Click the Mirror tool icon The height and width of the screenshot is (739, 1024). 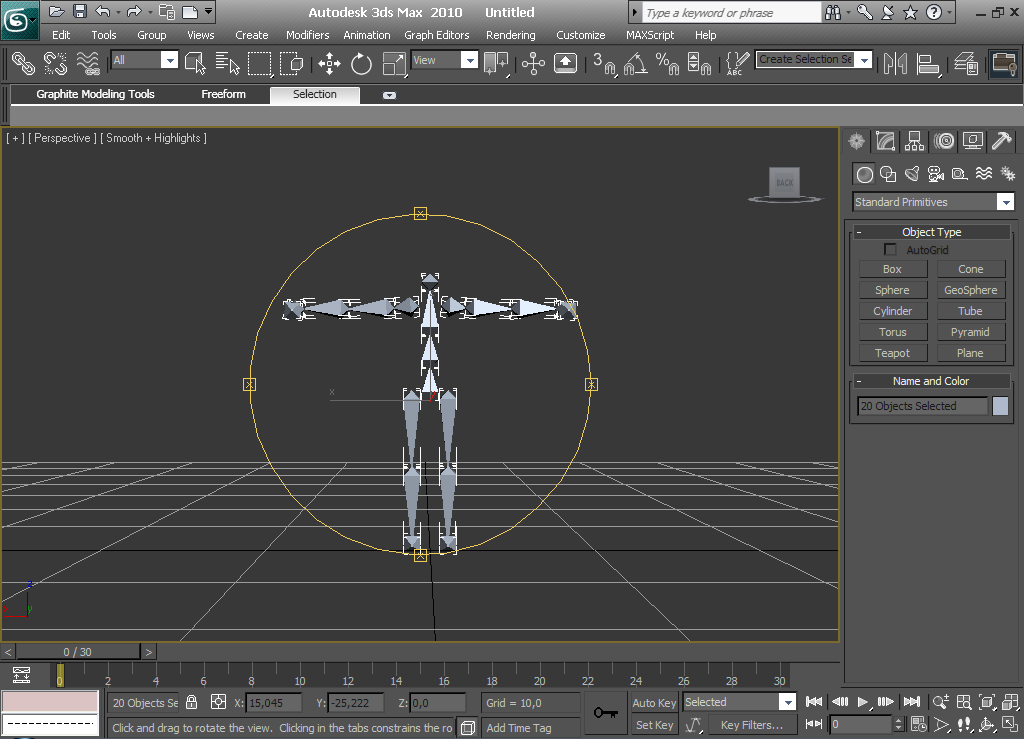[x=895, y=64]
